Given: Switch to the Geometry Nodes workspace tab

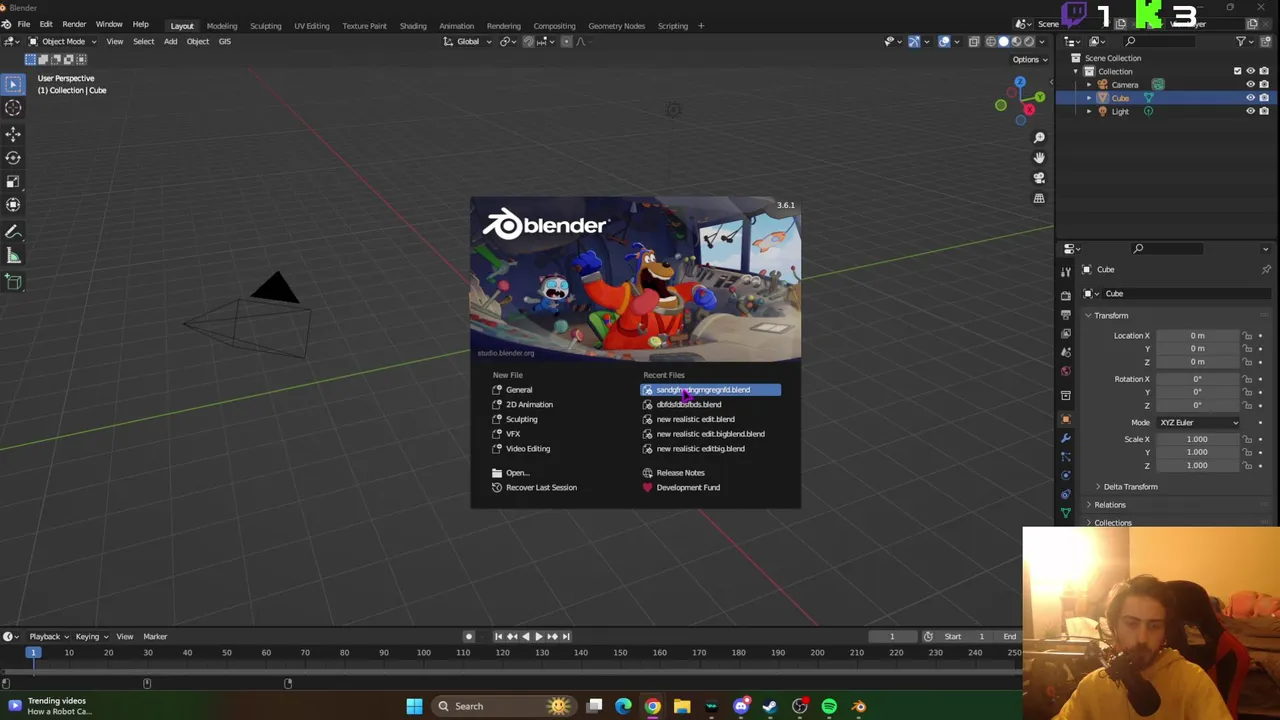Looking at the screenshot, I should click(x=616, y=26).
